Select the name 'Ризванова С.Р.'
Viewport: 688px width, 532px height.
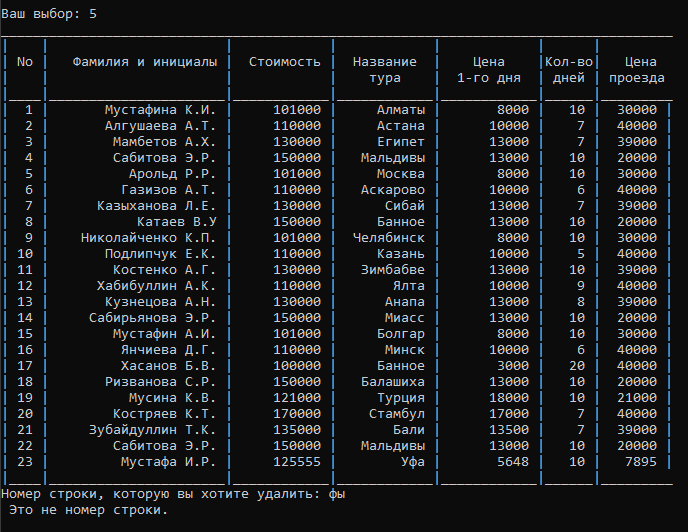[161, 382]
